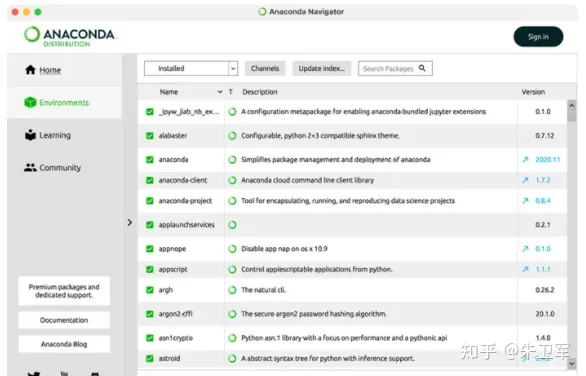586x376 pixels.
Task: Toggle the argon2-cffi checkbox
Action: point(150,314)
